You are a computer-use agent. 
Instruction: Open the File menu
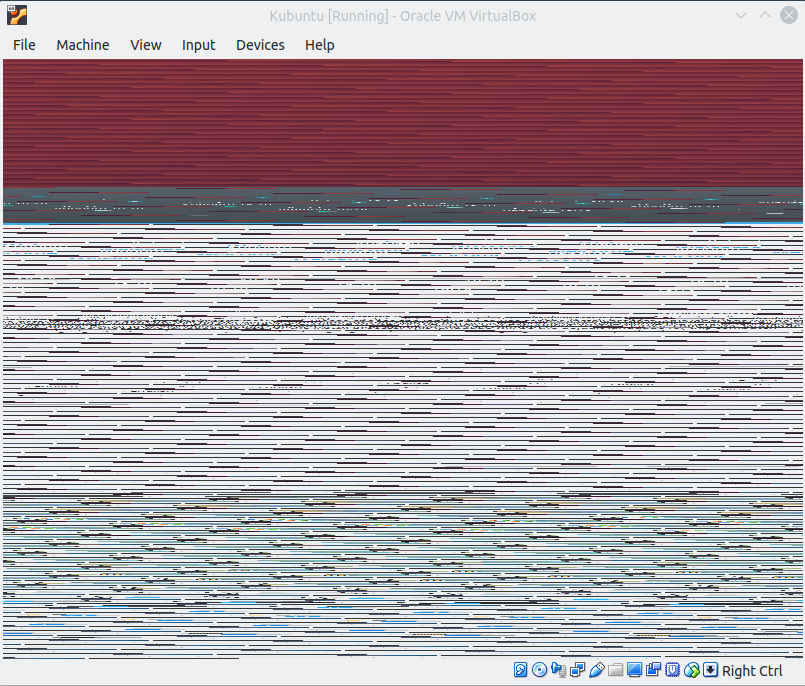pyautogui.click(x=24, y=45)
